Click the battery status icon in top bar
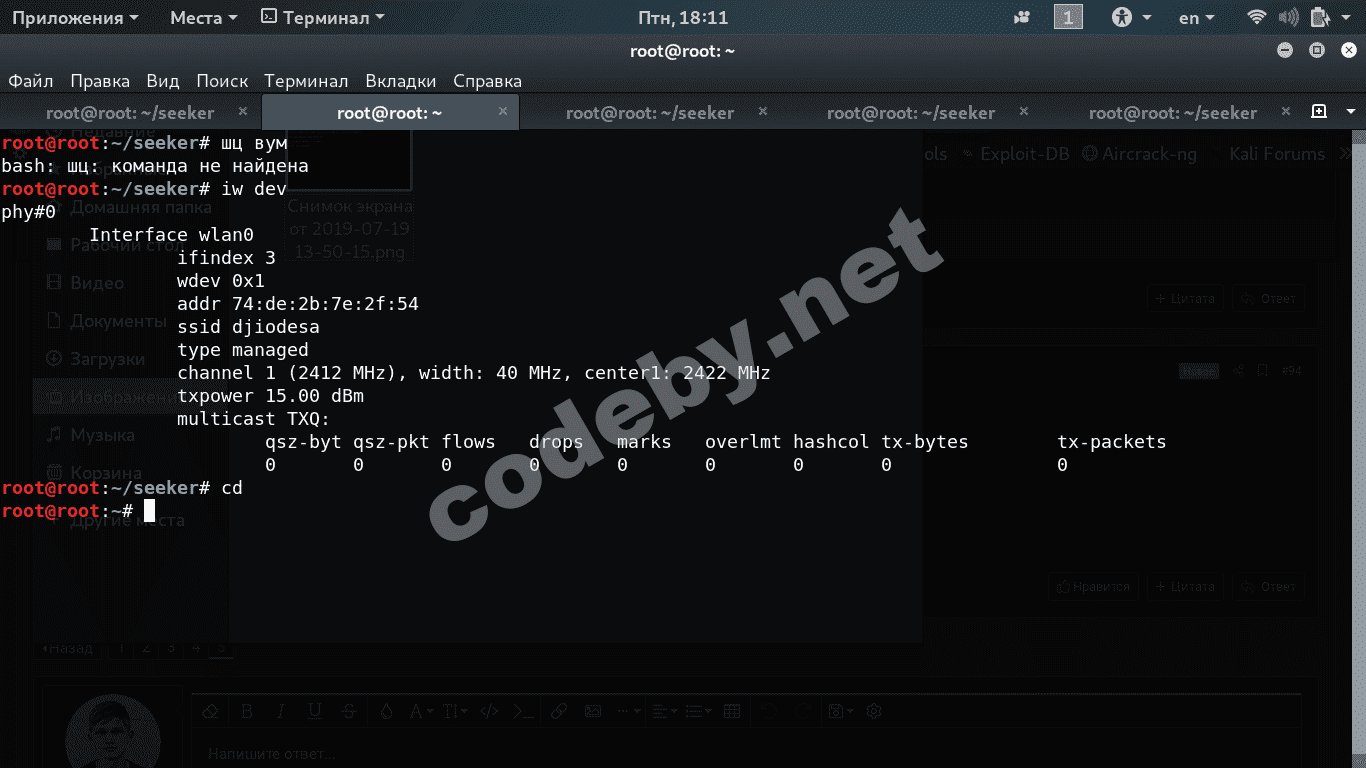The width and height of the screenshot is (1366, 768). [x=1319, y=18]
